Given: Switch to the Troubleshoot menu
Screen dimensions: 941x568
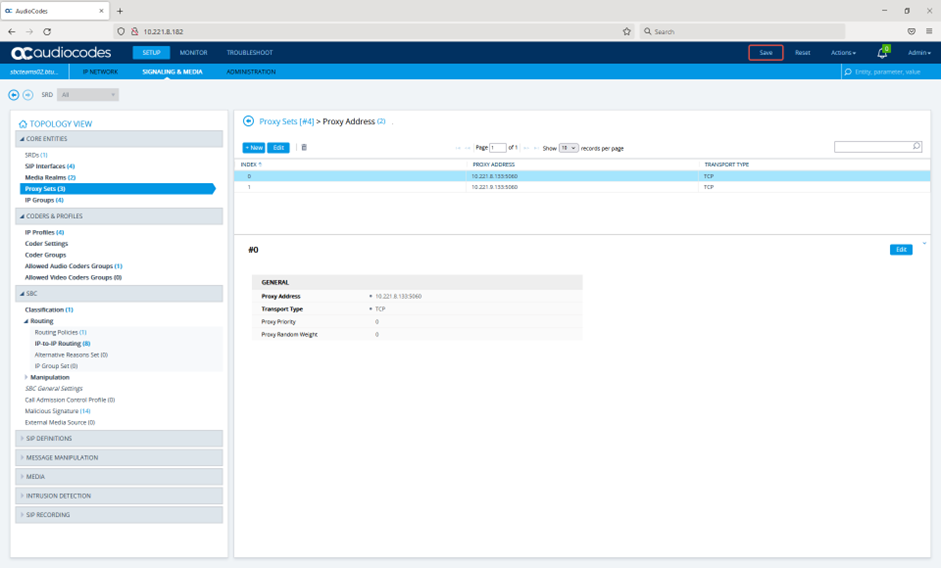Looking at the screenshot, I should tap(250, 53).
